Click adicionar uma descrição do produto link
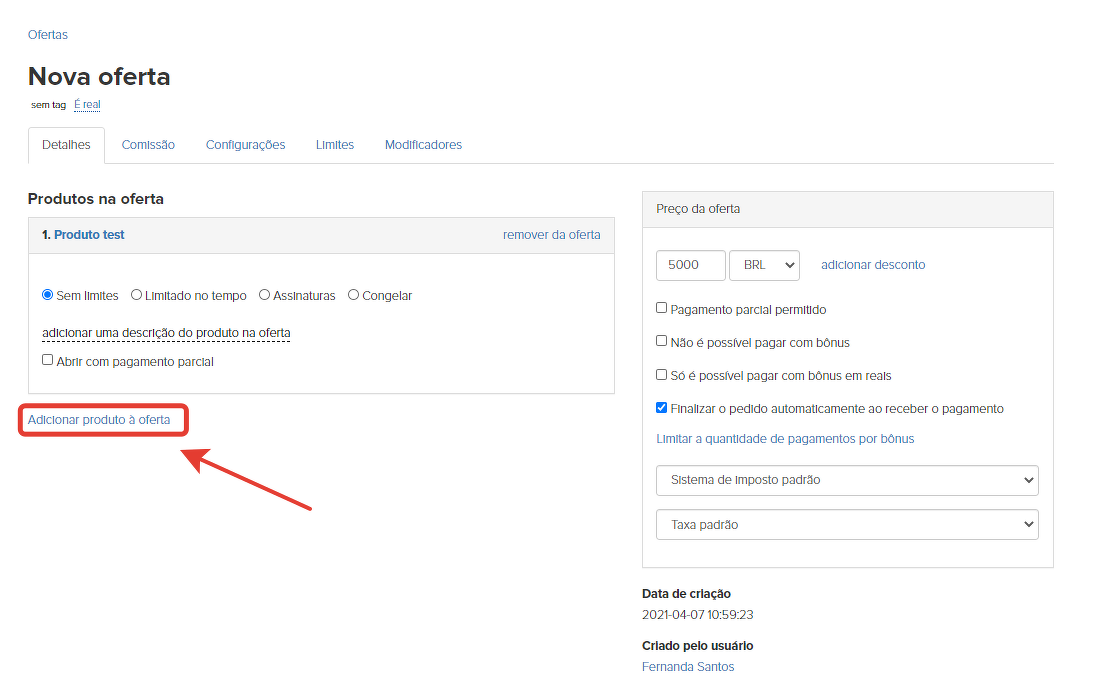The width and height of the screenshot is (1110, 688). click(166, 333)
